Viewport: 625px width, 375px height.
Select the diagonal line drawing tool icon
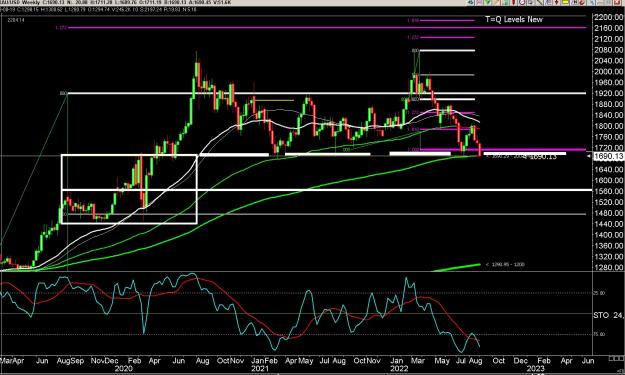[x=539, y=2]
